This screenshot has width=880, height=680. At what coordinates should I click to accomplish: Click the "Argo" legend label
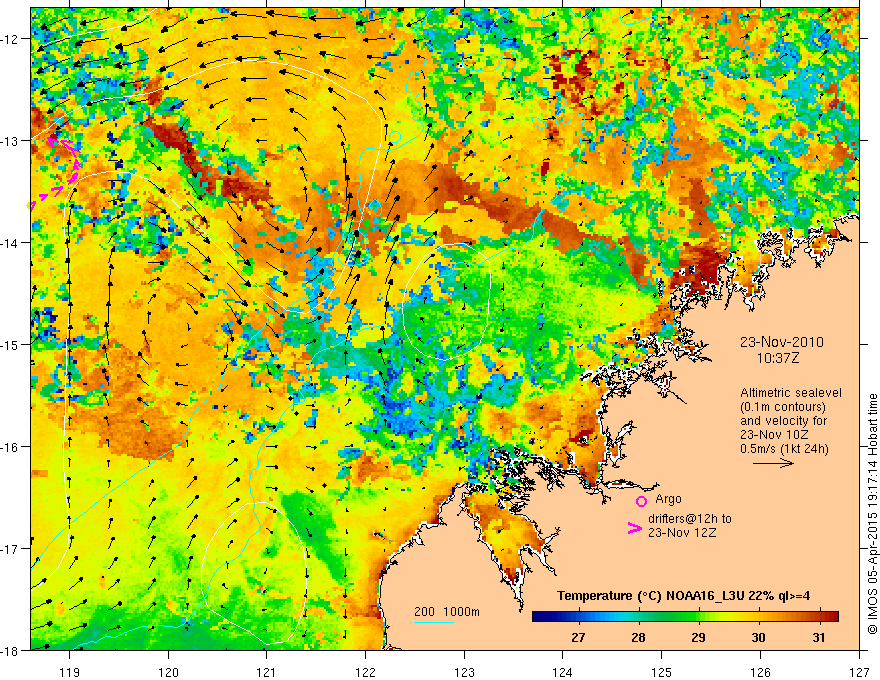tap(668, 499)
